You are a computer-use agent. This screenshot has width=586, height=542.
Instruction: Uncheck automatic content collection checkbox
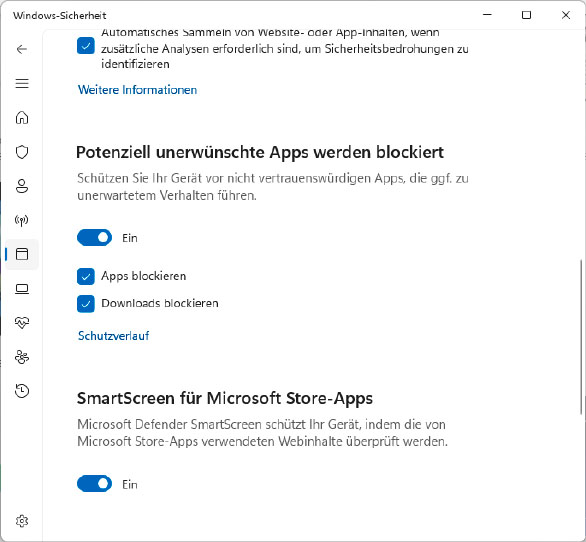coord(86,46)
